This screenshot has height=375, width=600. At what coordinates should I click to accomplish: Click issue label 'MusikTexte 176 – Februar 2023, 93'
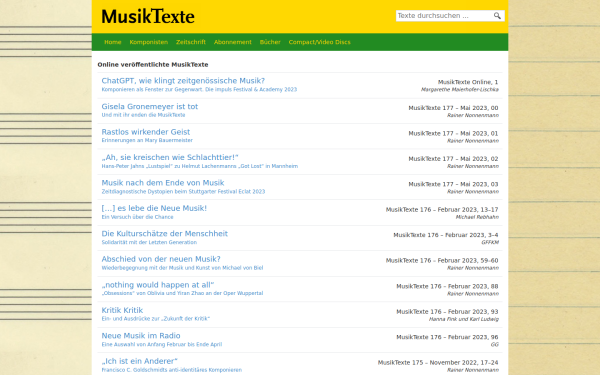tap(447, 311)
